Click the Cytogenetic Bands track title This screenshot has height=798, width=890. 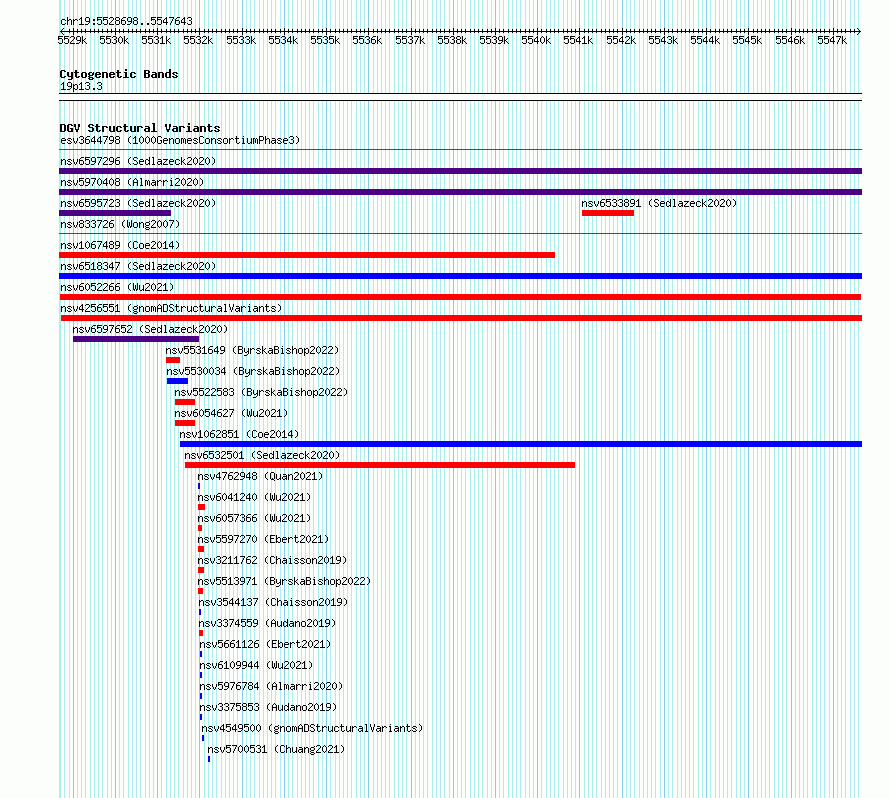119,74
